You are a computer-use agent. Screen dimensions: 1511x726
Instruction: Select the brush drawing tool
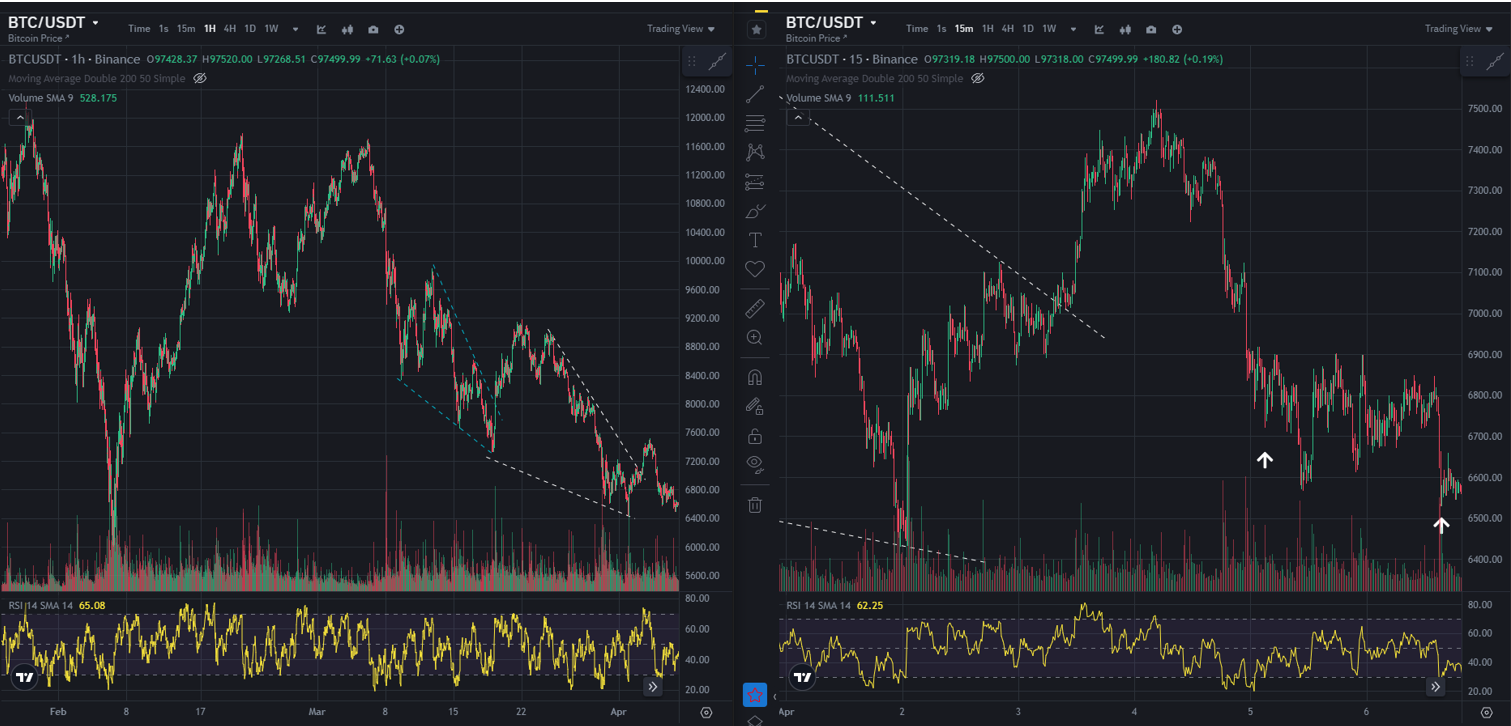pos(755,211)
